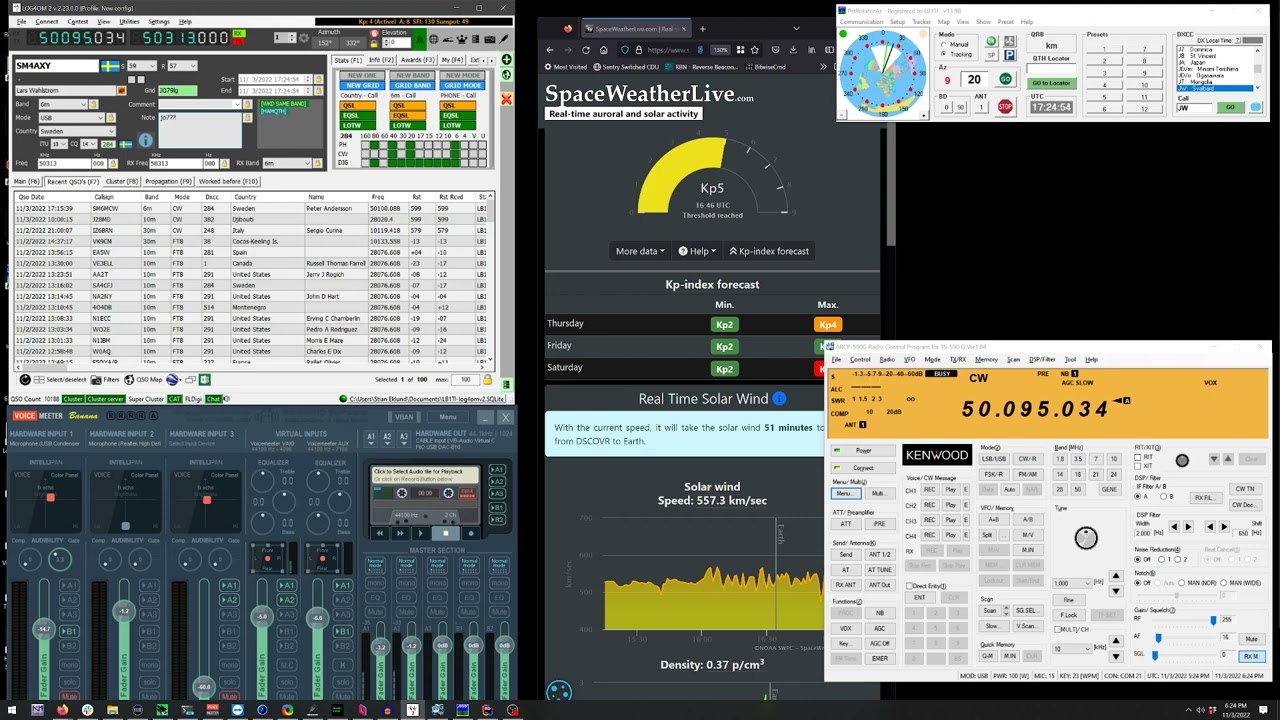Click the azimuth map in PstRotatorAz
The image size is (1280, 720).
pyautogui.click(x=882, y=73)
